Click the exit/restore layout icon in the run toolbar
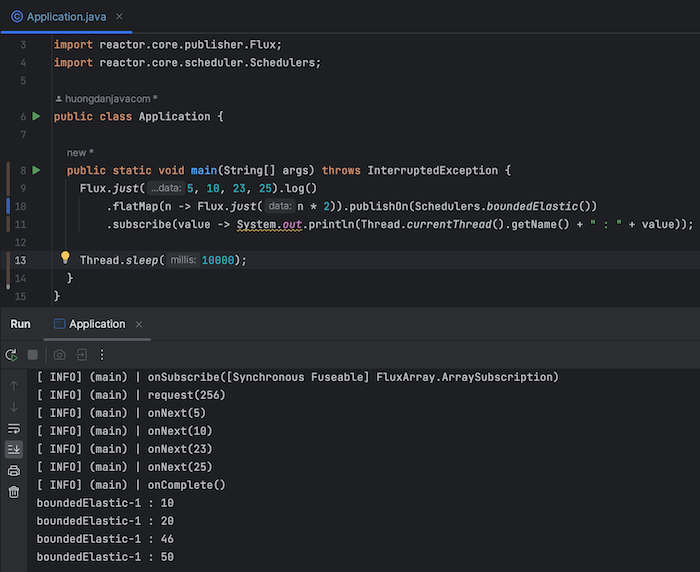The image size is (700, 572). (81, 355)
